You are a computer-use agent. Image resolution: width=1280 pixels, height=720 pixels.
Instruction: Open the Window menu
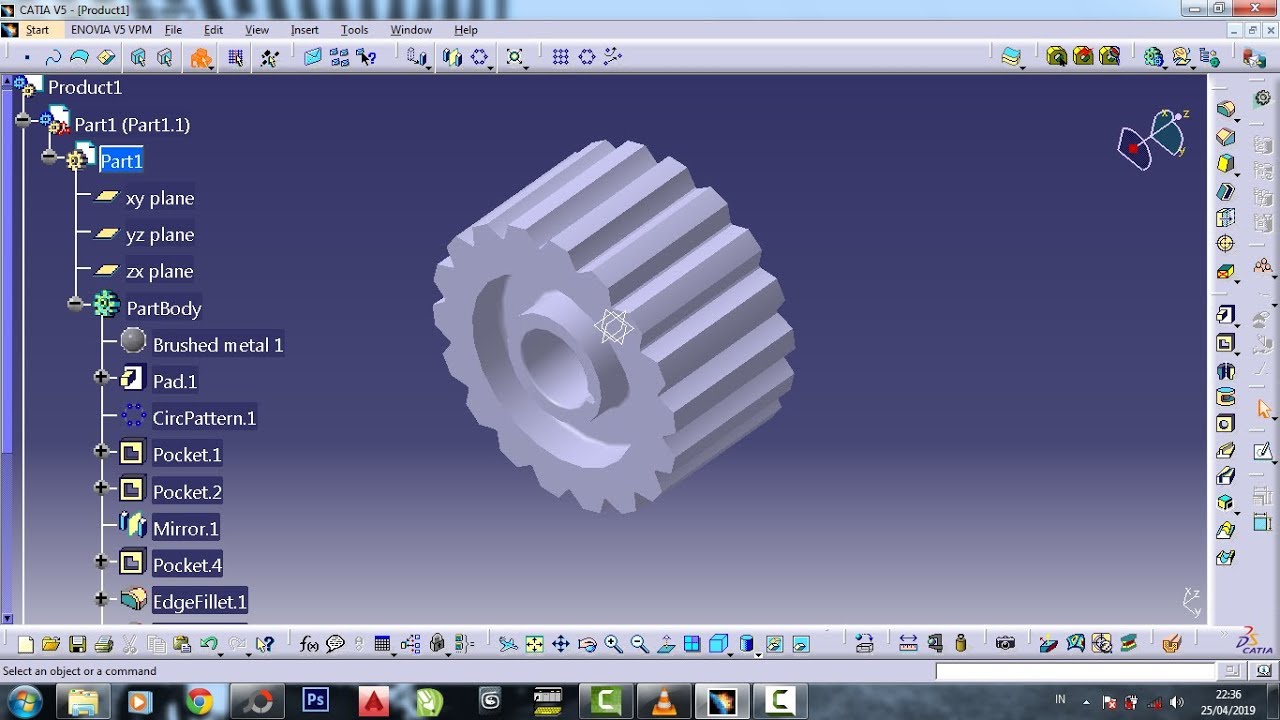tap(411, 30)
